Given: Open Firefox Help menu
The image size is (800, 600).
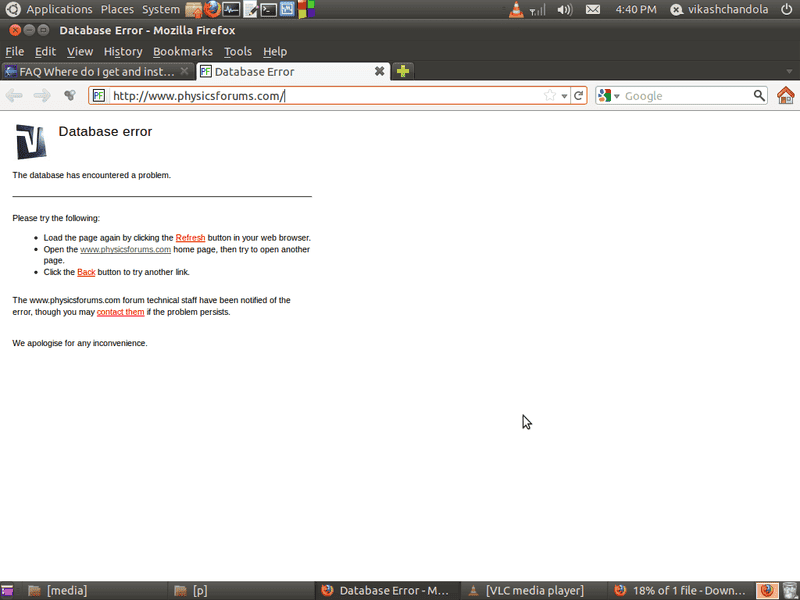Looking at the screenshot, I should pyautogui.click(x=275, y=52).
